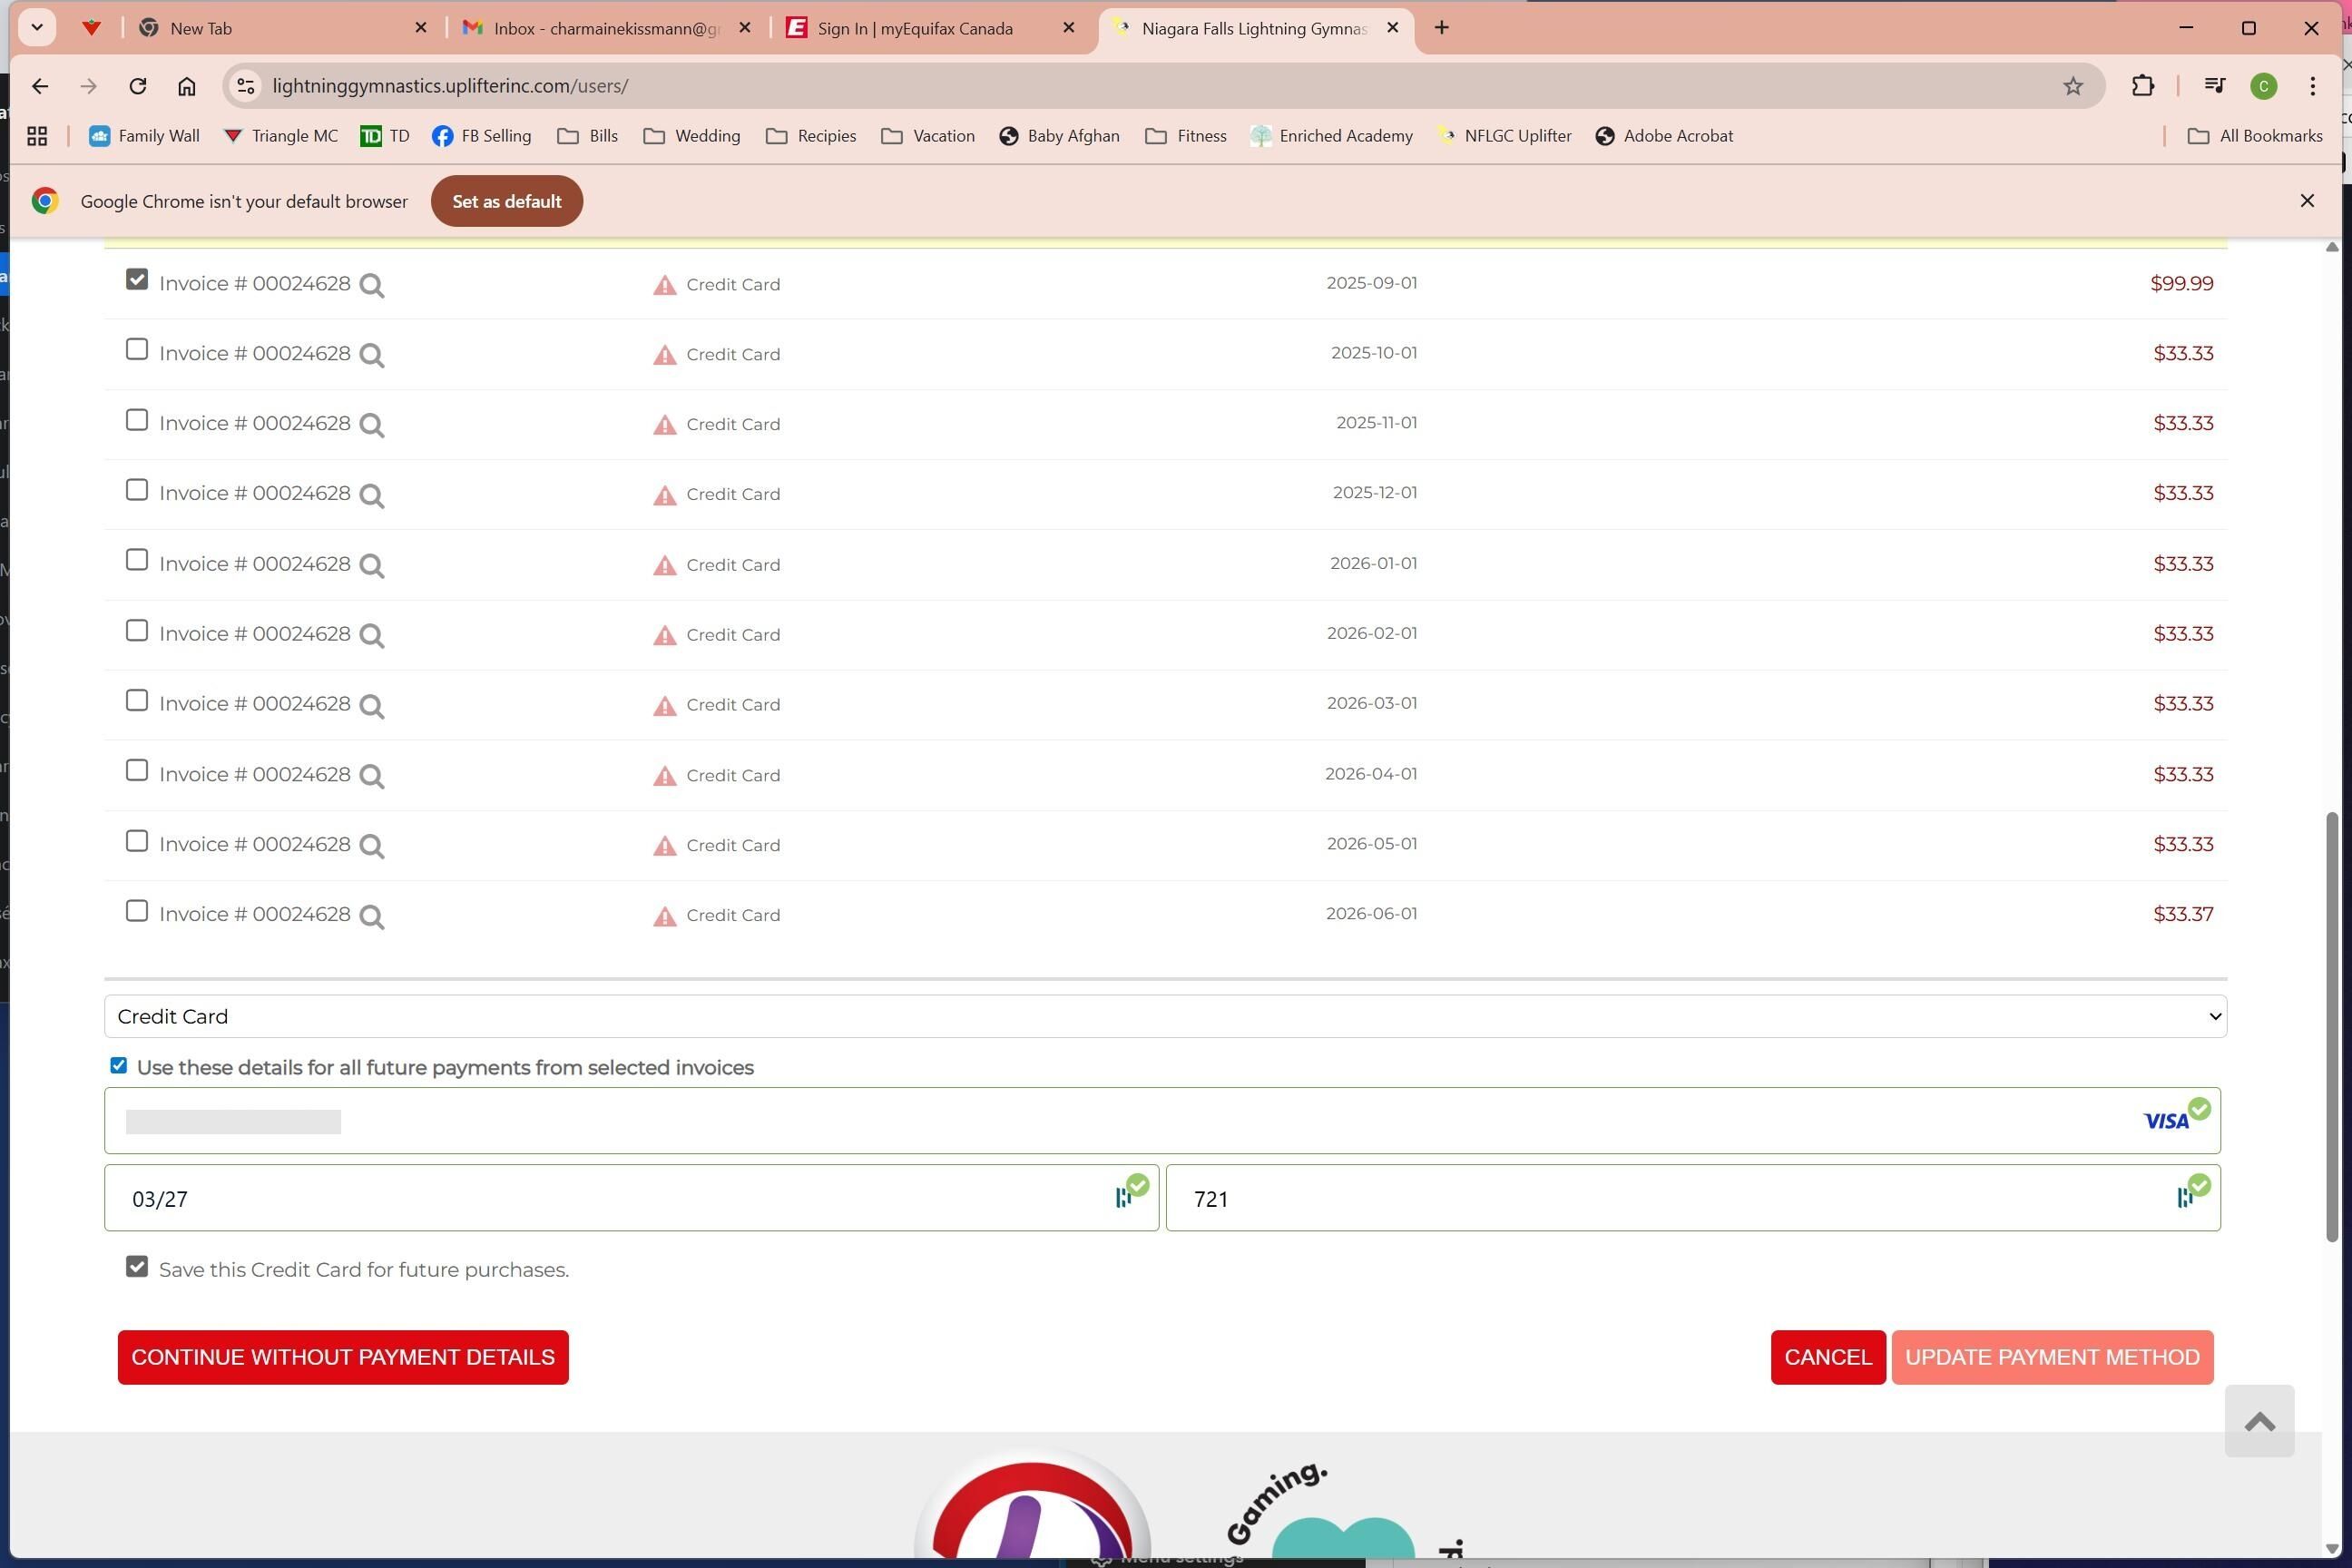This screenshot has height=1568, width=2352.
Task: Click warning triangle on the 2025-12-01 invoice
Action: click(664, 496)
